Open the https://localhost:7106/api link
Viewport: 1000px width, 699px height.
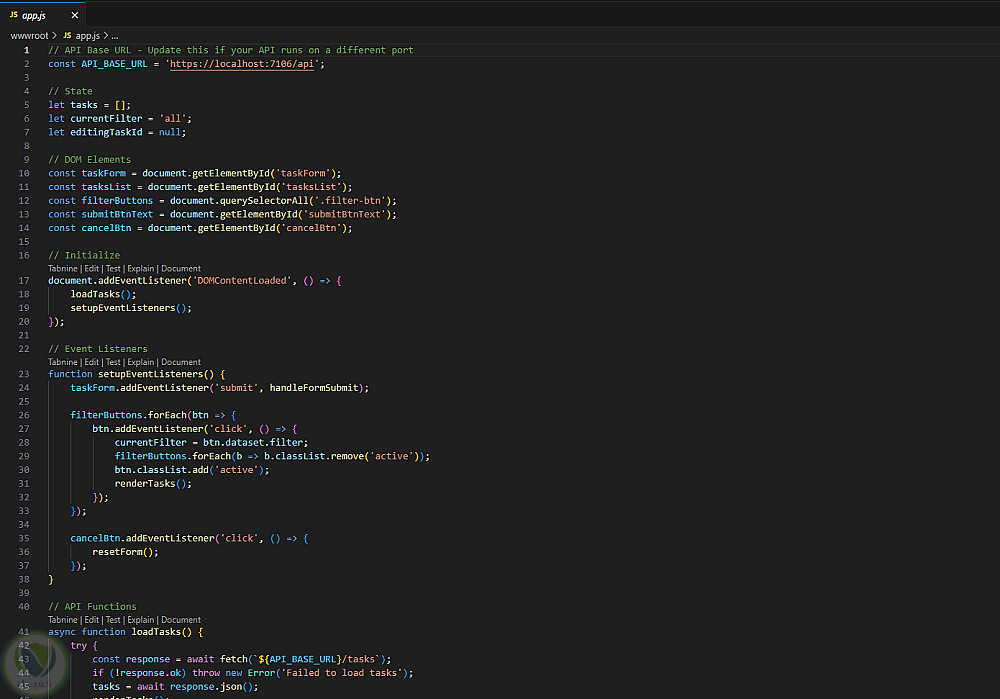(242, 64)
